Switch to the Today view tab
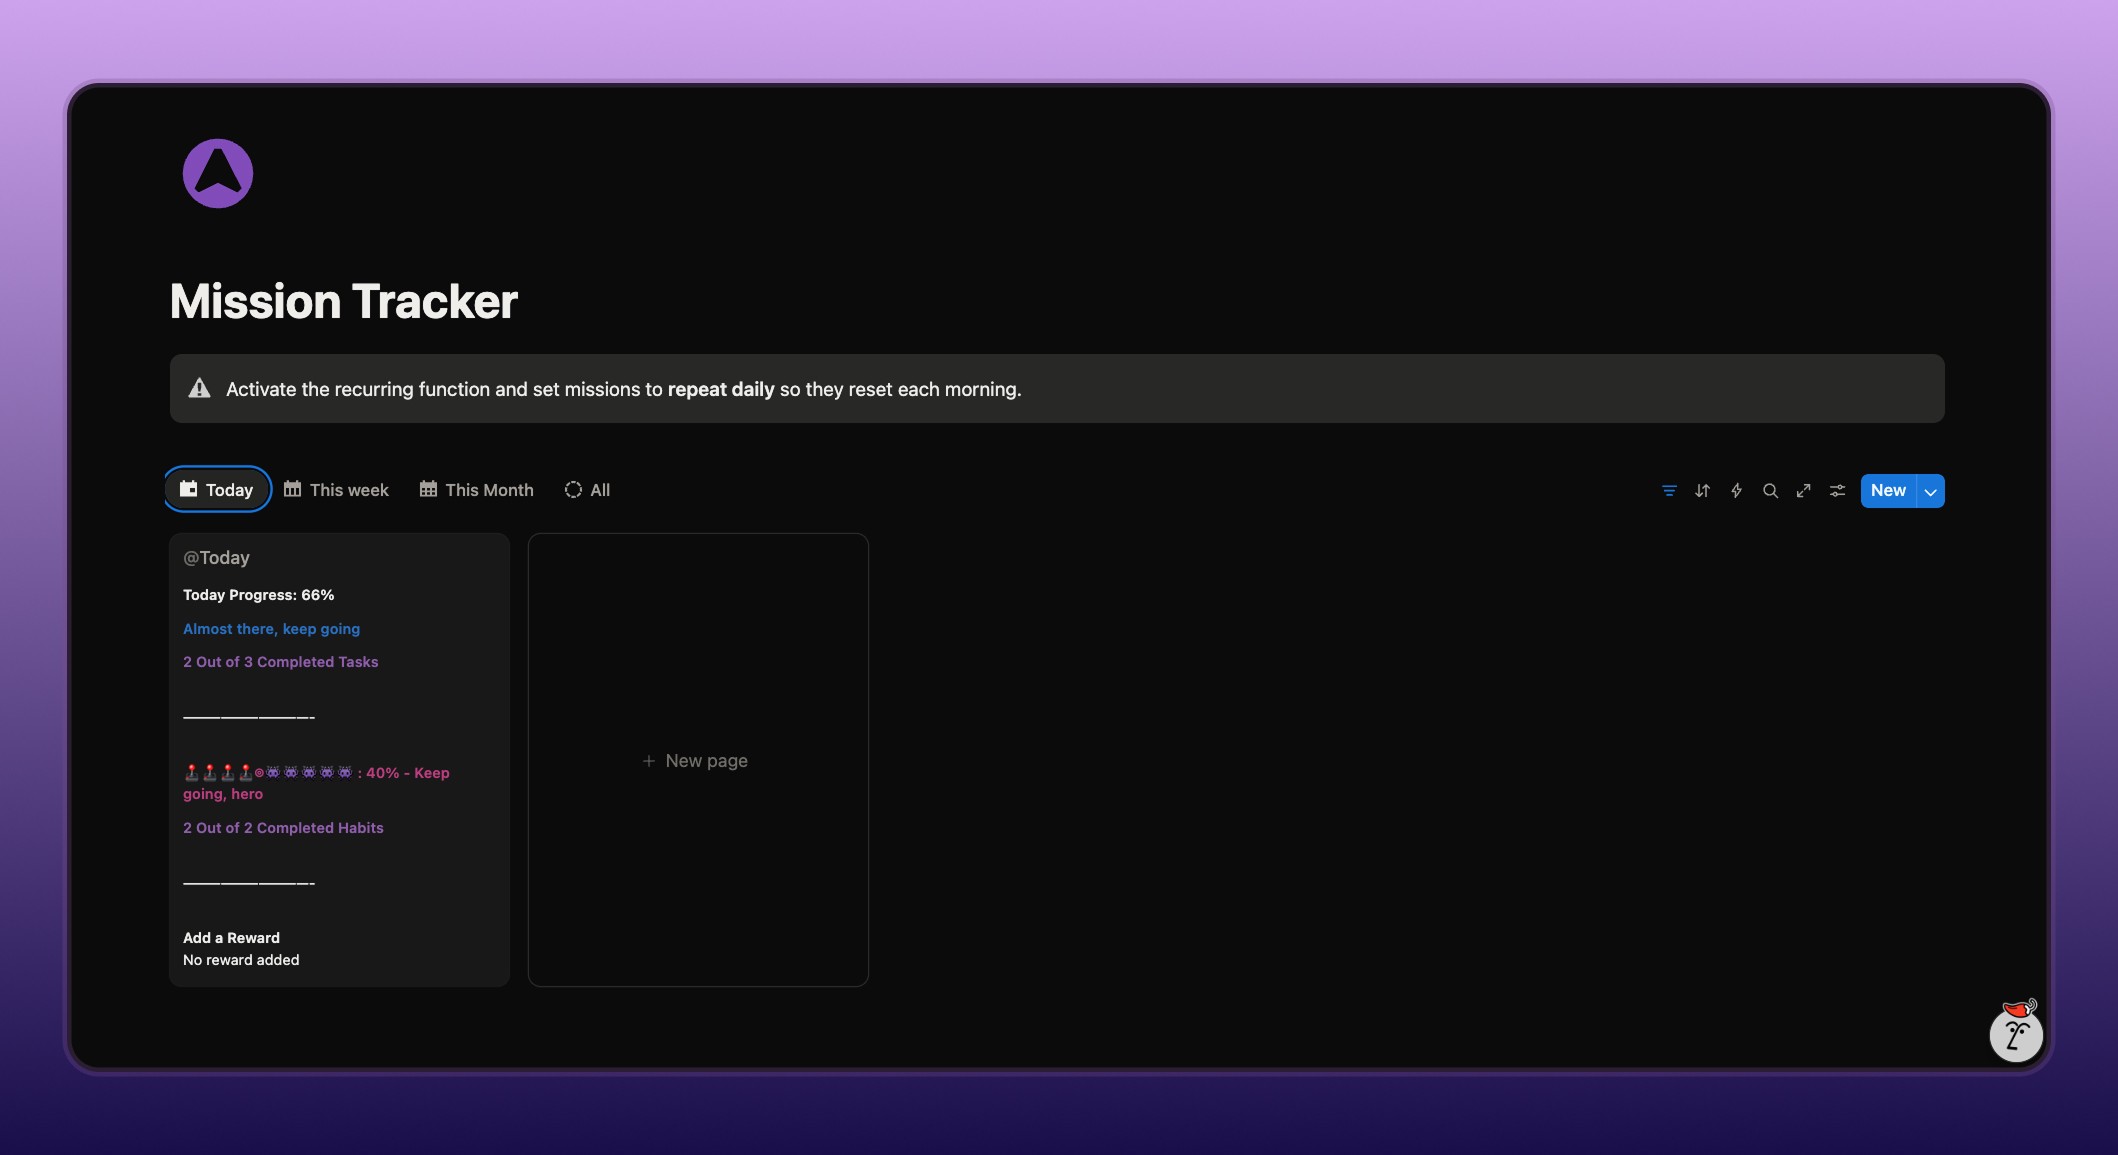The height and width of the screenshot is (1155, 2118). click(217, 490)
